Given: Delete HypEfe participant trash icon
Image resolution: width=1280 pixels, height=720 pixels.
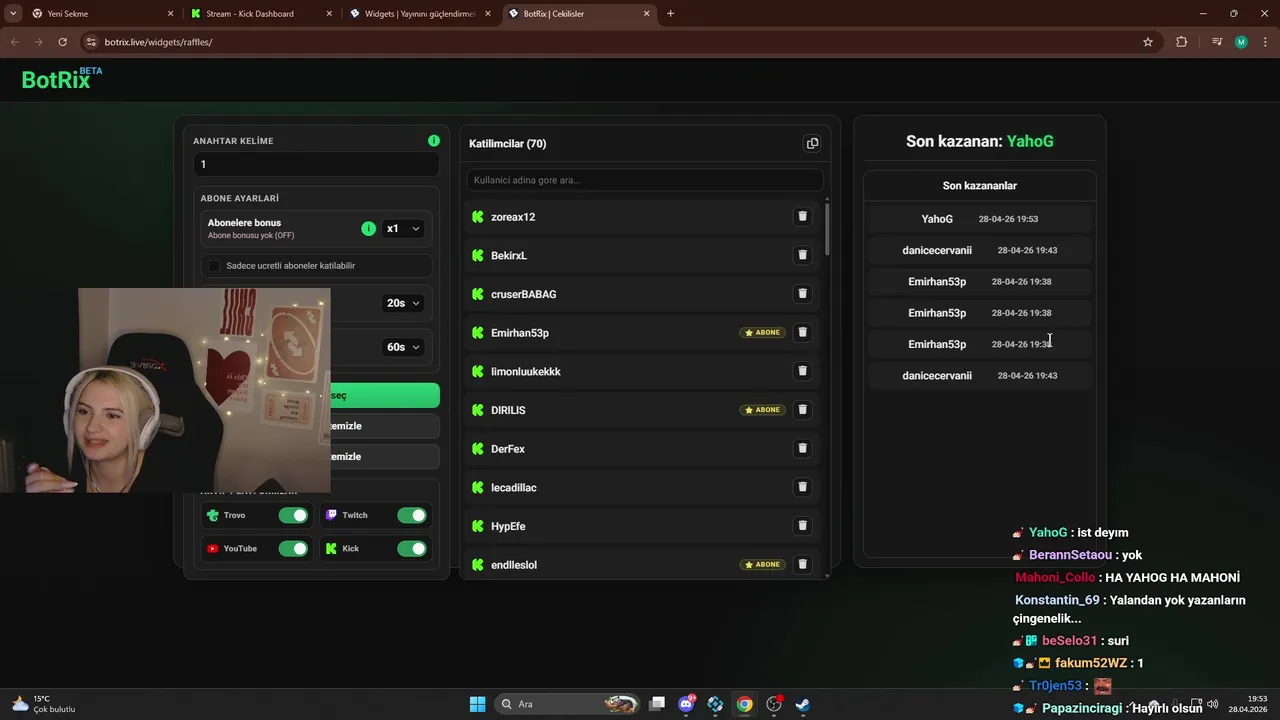Looking at the screenshot, I should (x=802, y=526).
